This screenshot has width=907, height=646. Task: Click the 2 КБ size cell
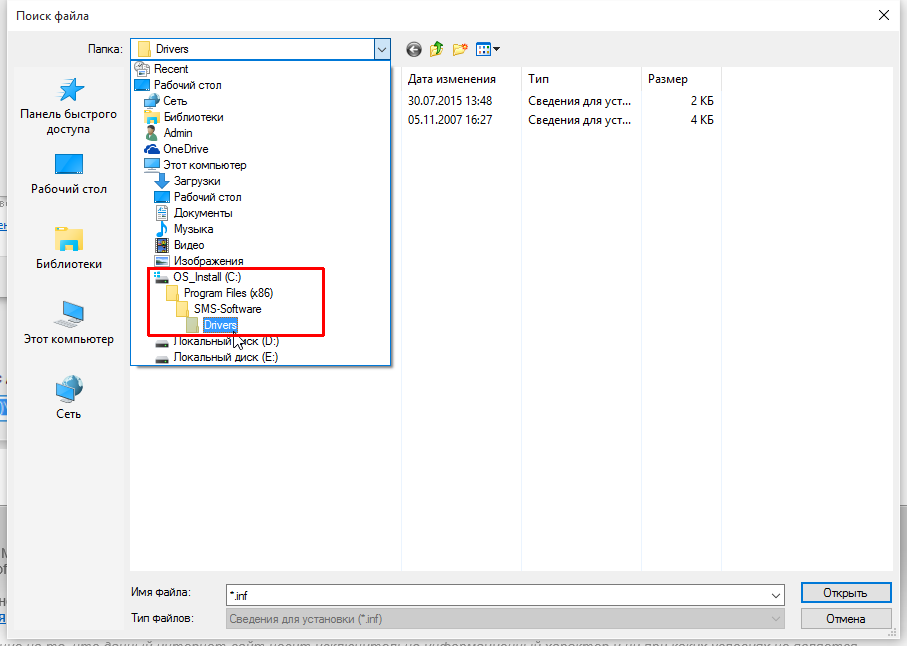pyautogui.click(x=702, y=101)
